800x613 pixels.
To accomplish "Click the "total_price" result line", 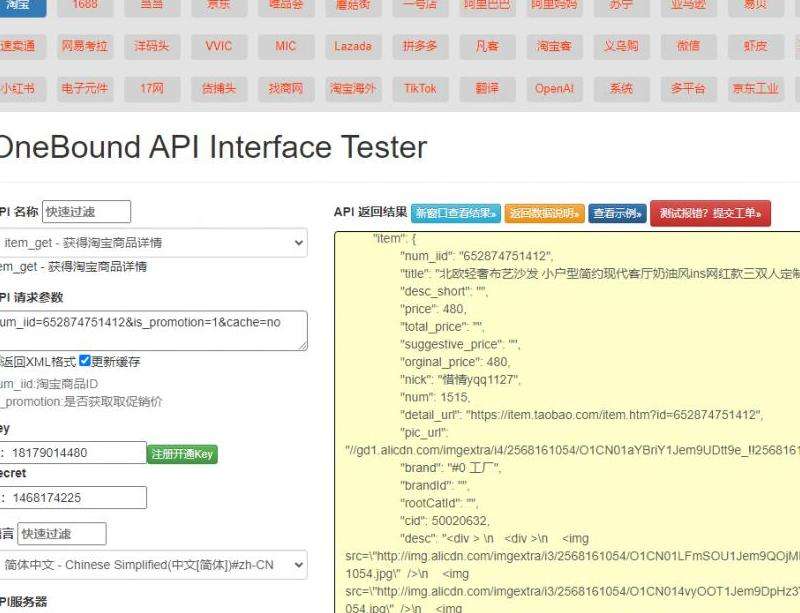I will coord(442,327).
